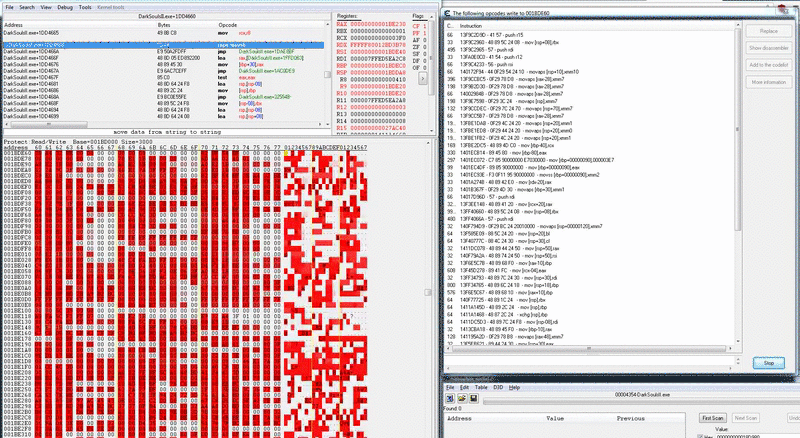Select opcode row 1411A1468 xchg [rsp],rbp

(589, 315)
